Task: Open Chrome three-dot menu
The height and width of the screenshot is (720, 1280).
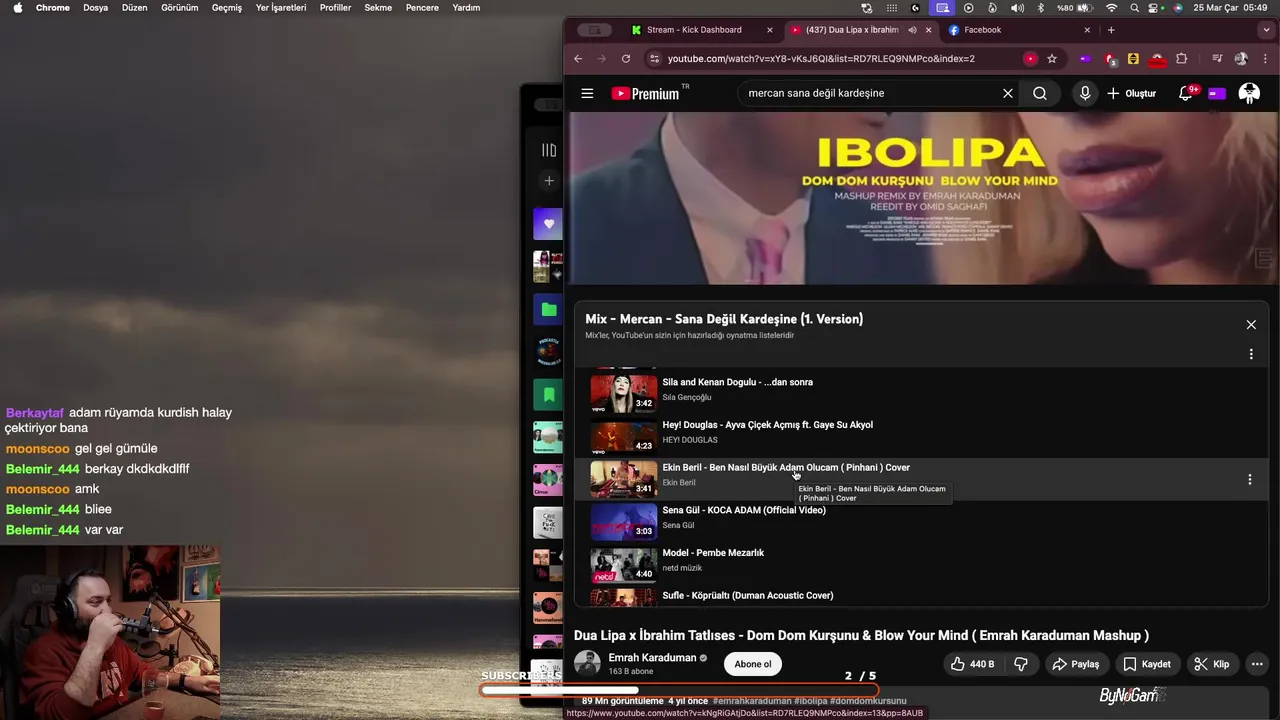Action: pyautogui.click(x=1266, y=58)
